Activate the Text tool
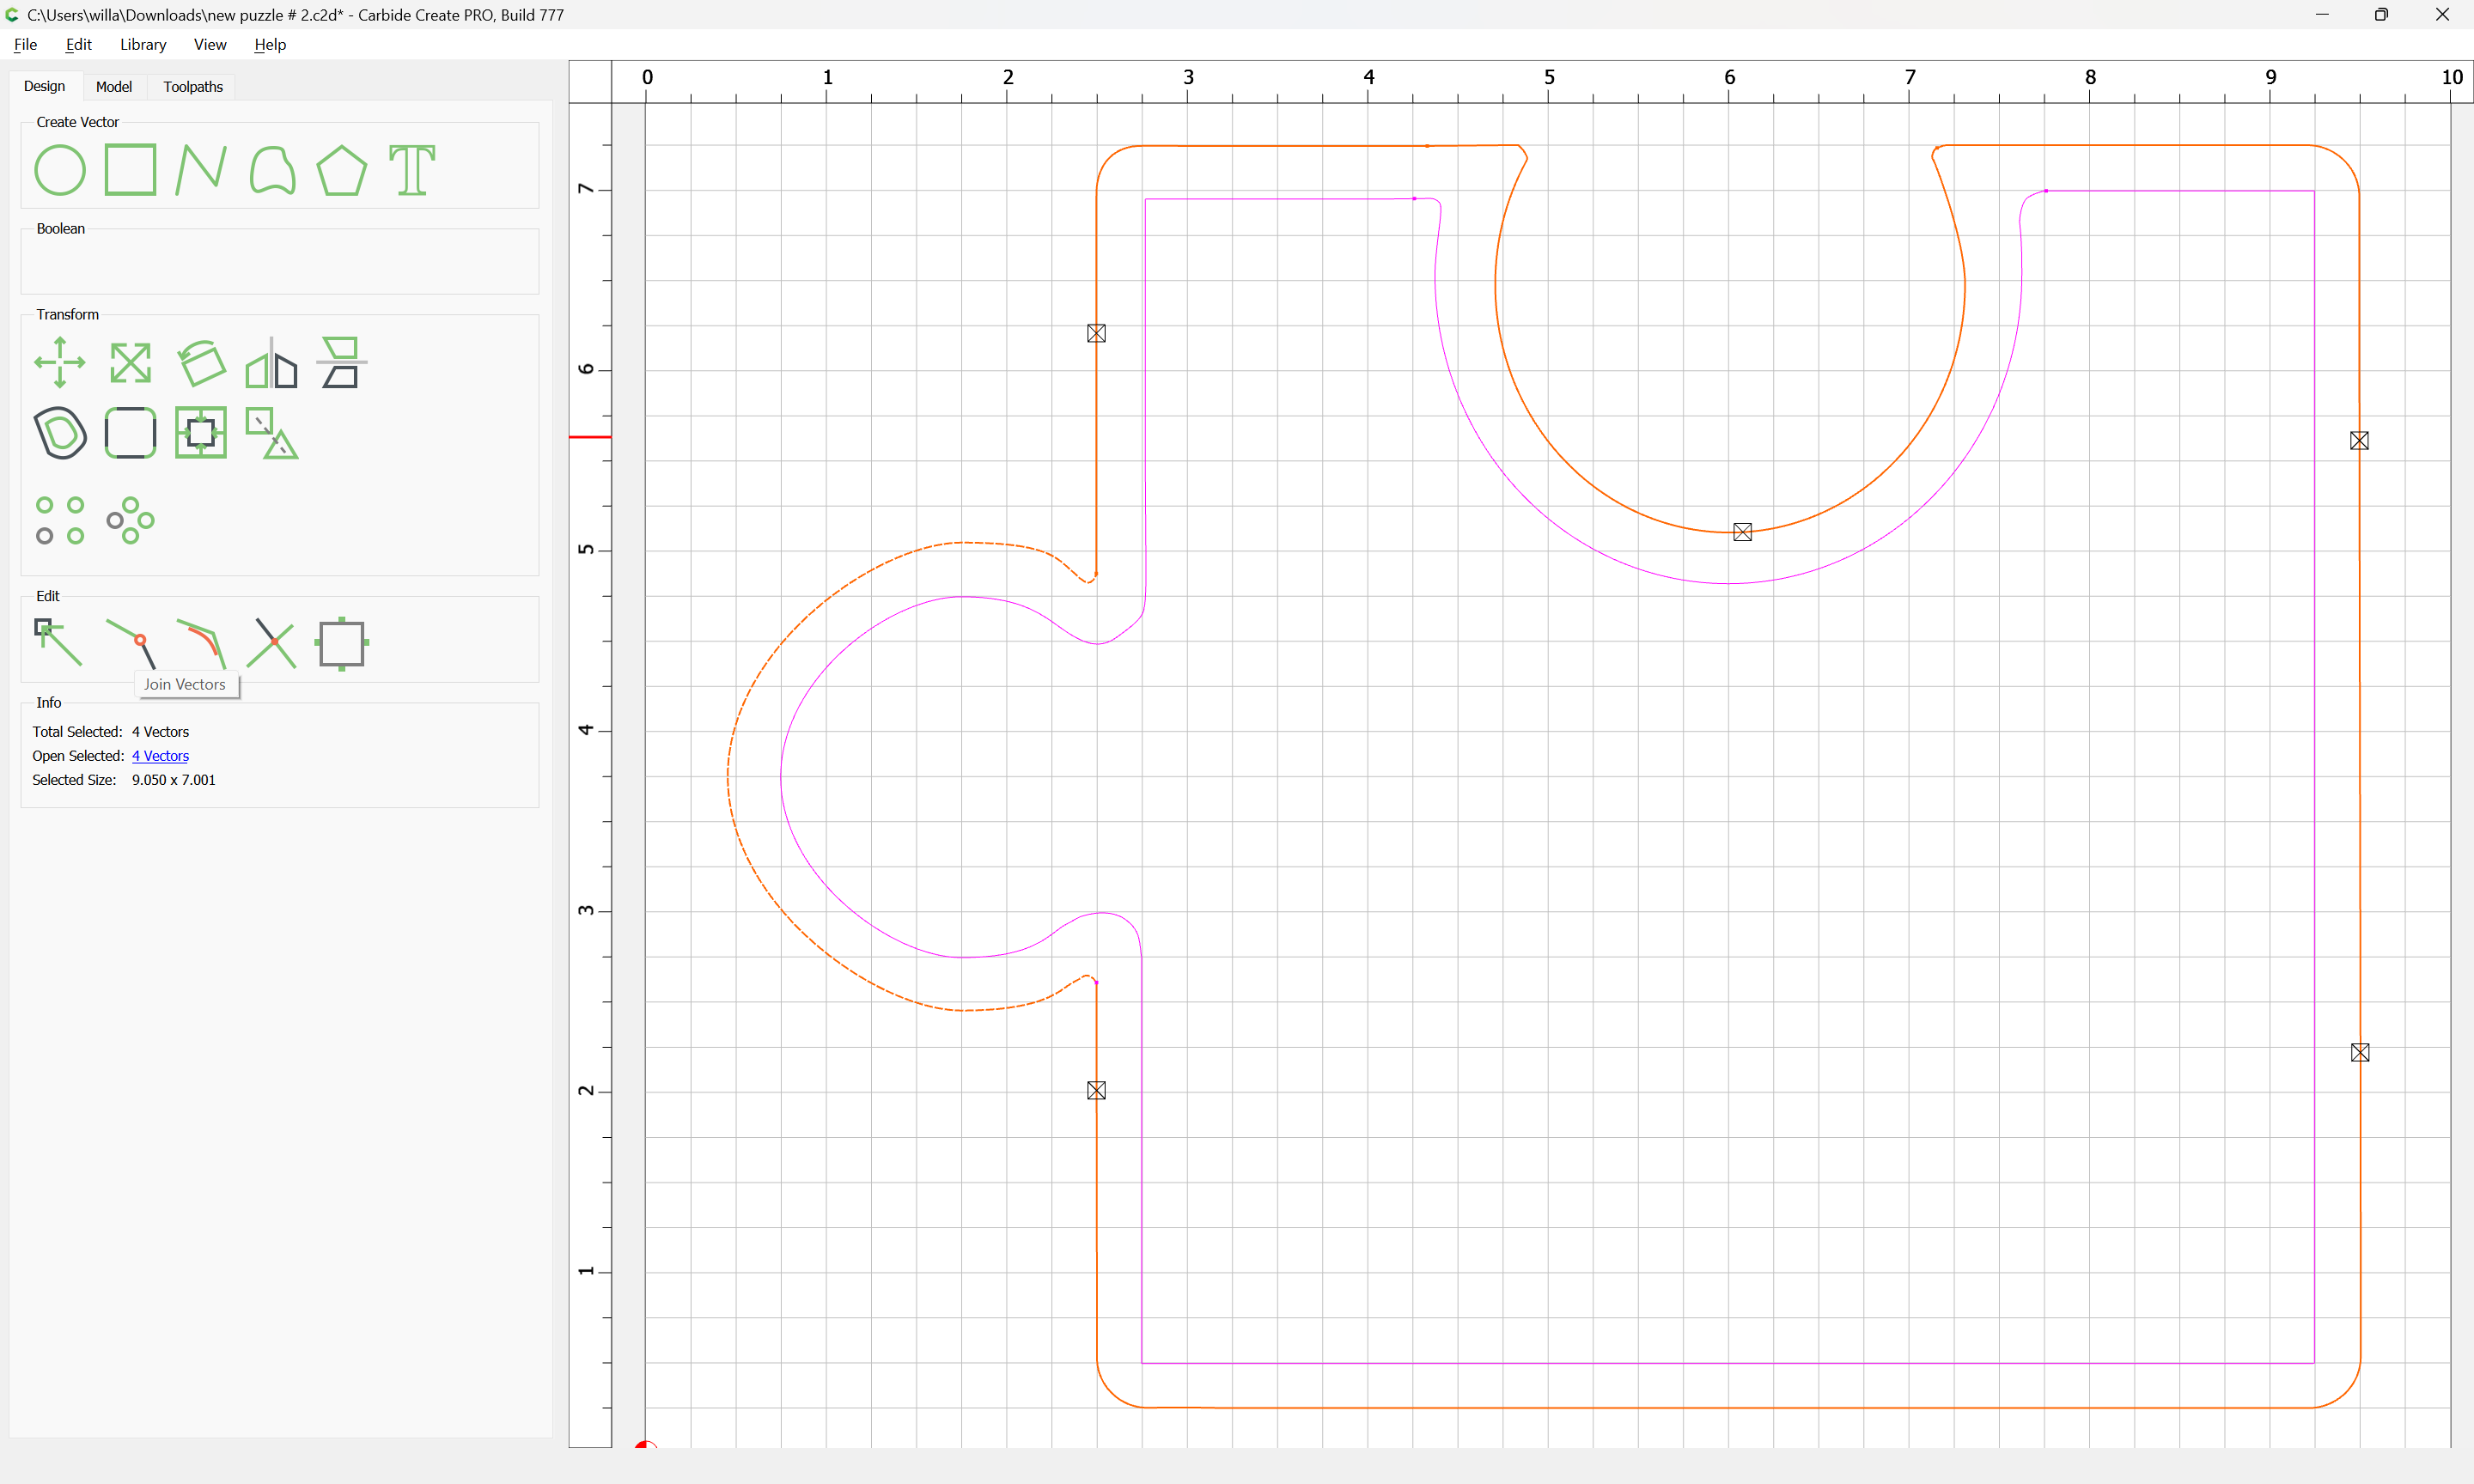The width and height of the screenshot is (2474, 1484). 412,170
